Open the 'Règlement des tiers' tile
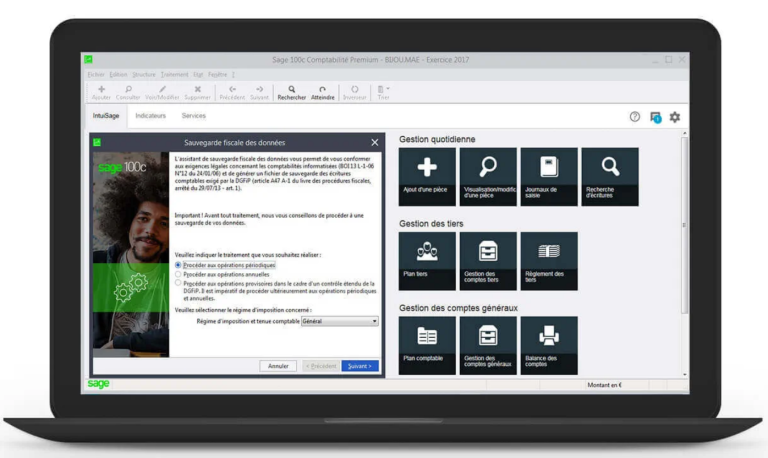 tap(549, 261)
